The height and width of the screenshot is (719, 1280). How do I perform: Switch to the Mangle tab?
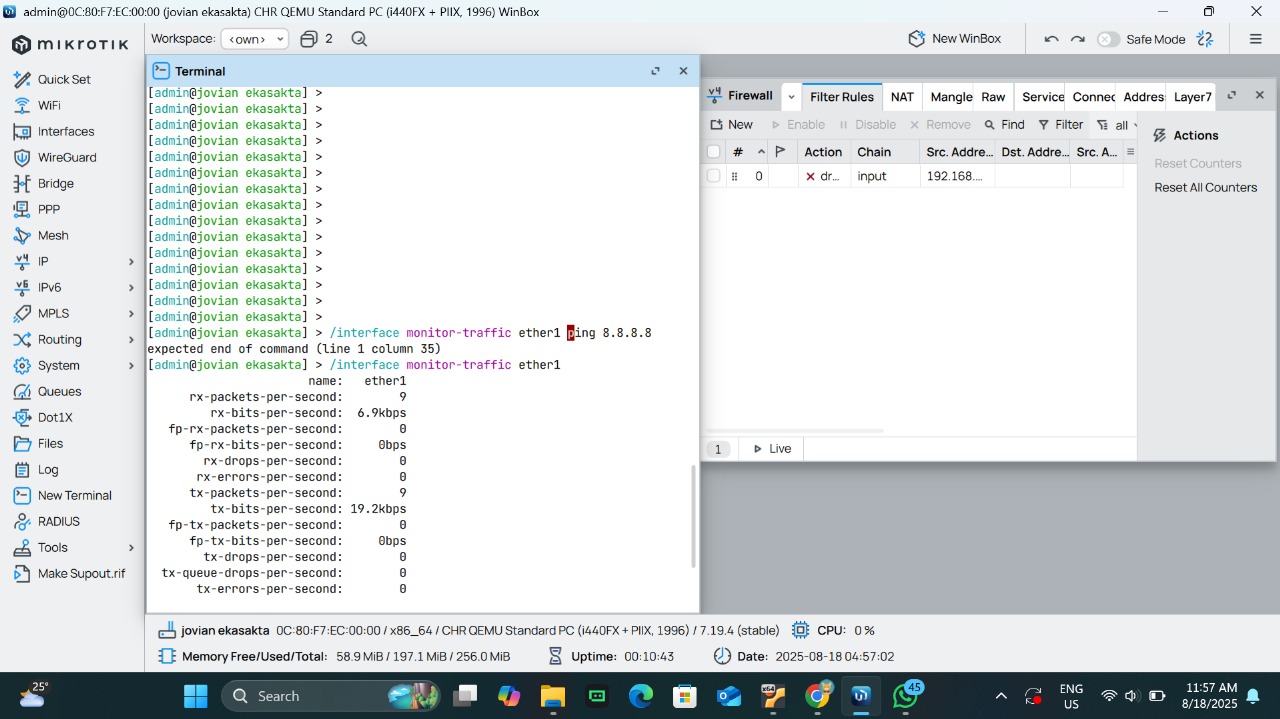click(950, 97)
